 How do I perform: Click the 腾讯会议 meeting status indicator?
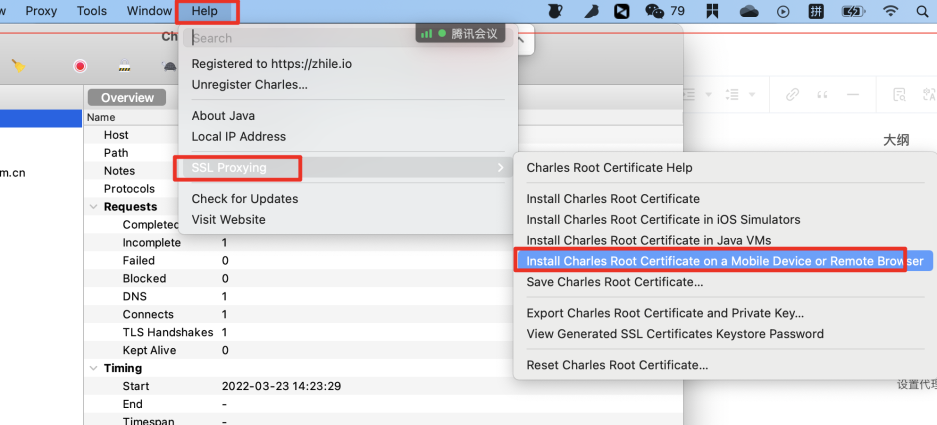461,34
